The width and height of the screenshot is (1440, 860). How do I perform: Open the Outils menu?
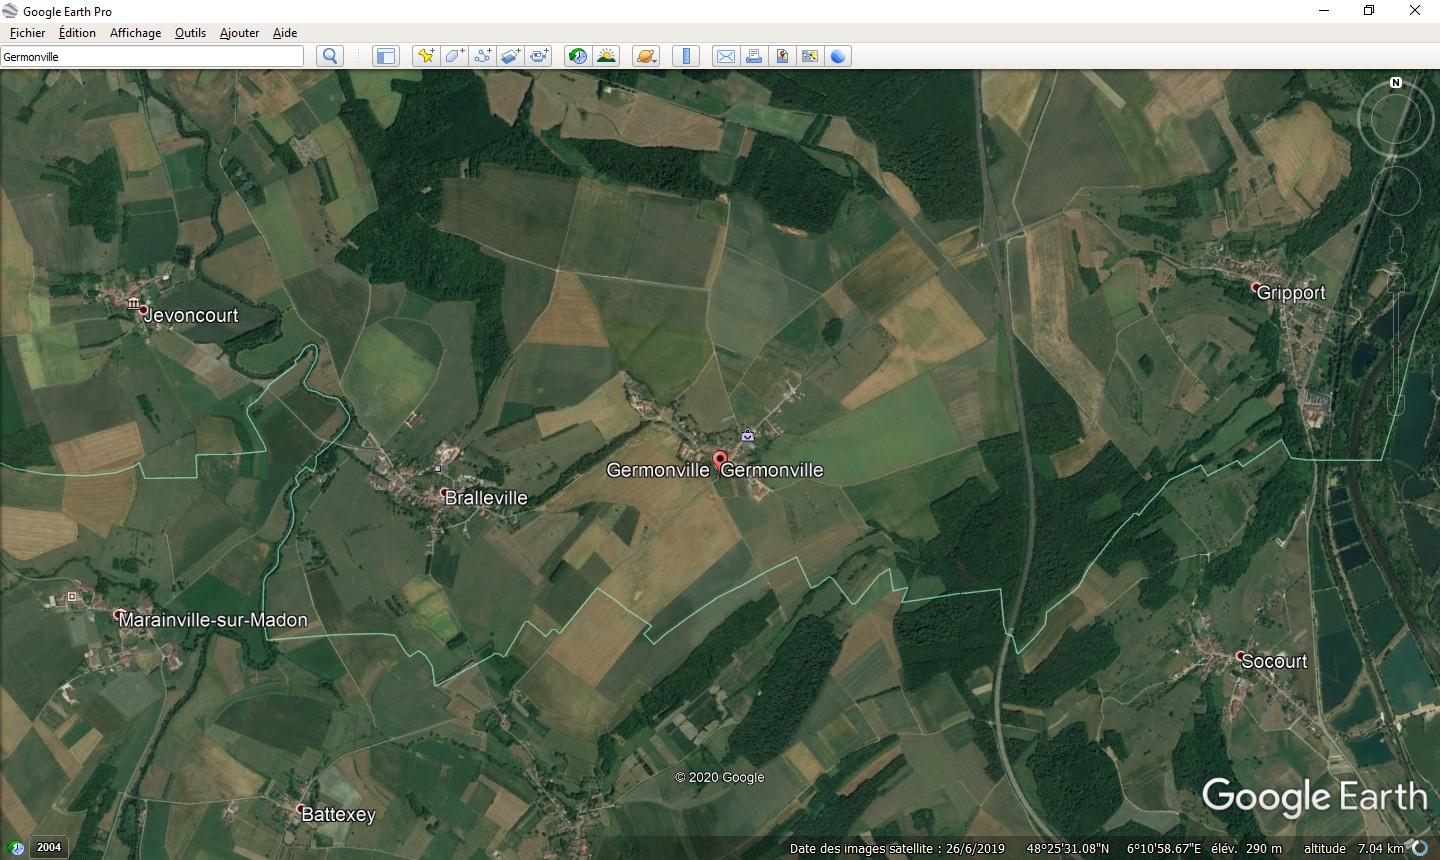190,33
